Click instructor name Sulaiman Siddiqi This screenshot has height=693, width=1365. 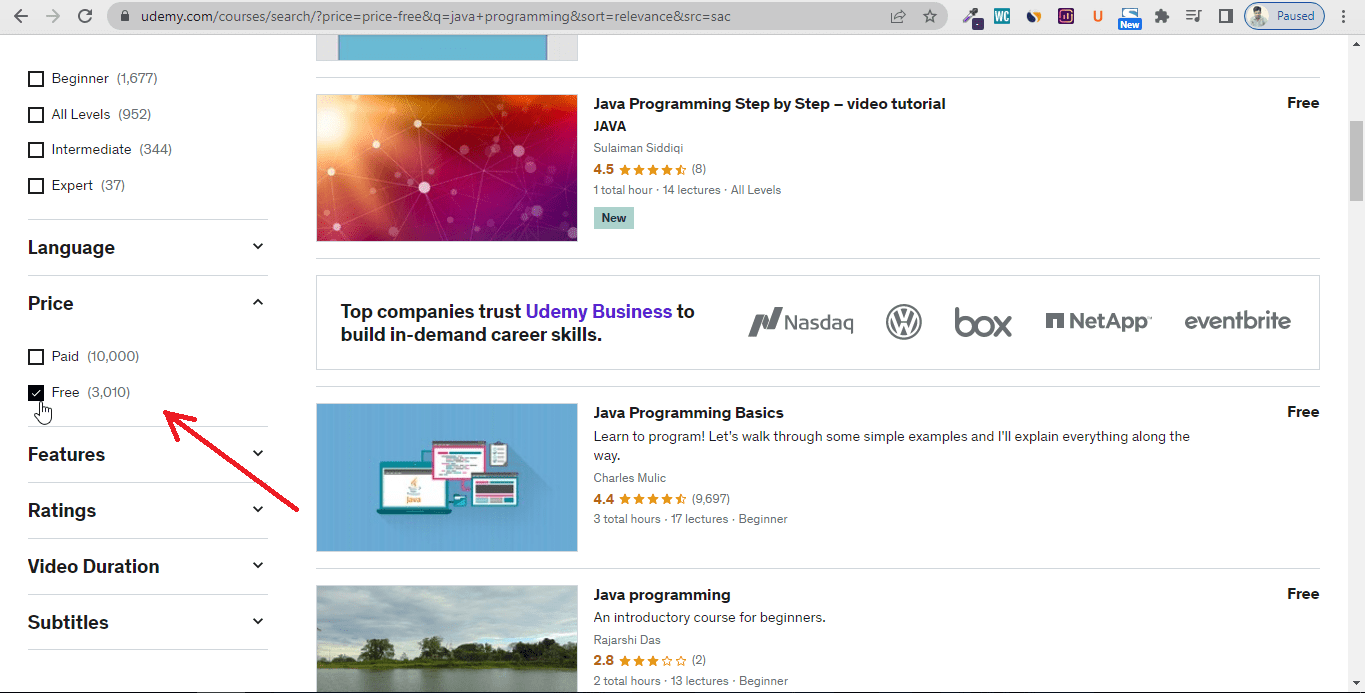[x=638, y=148]
